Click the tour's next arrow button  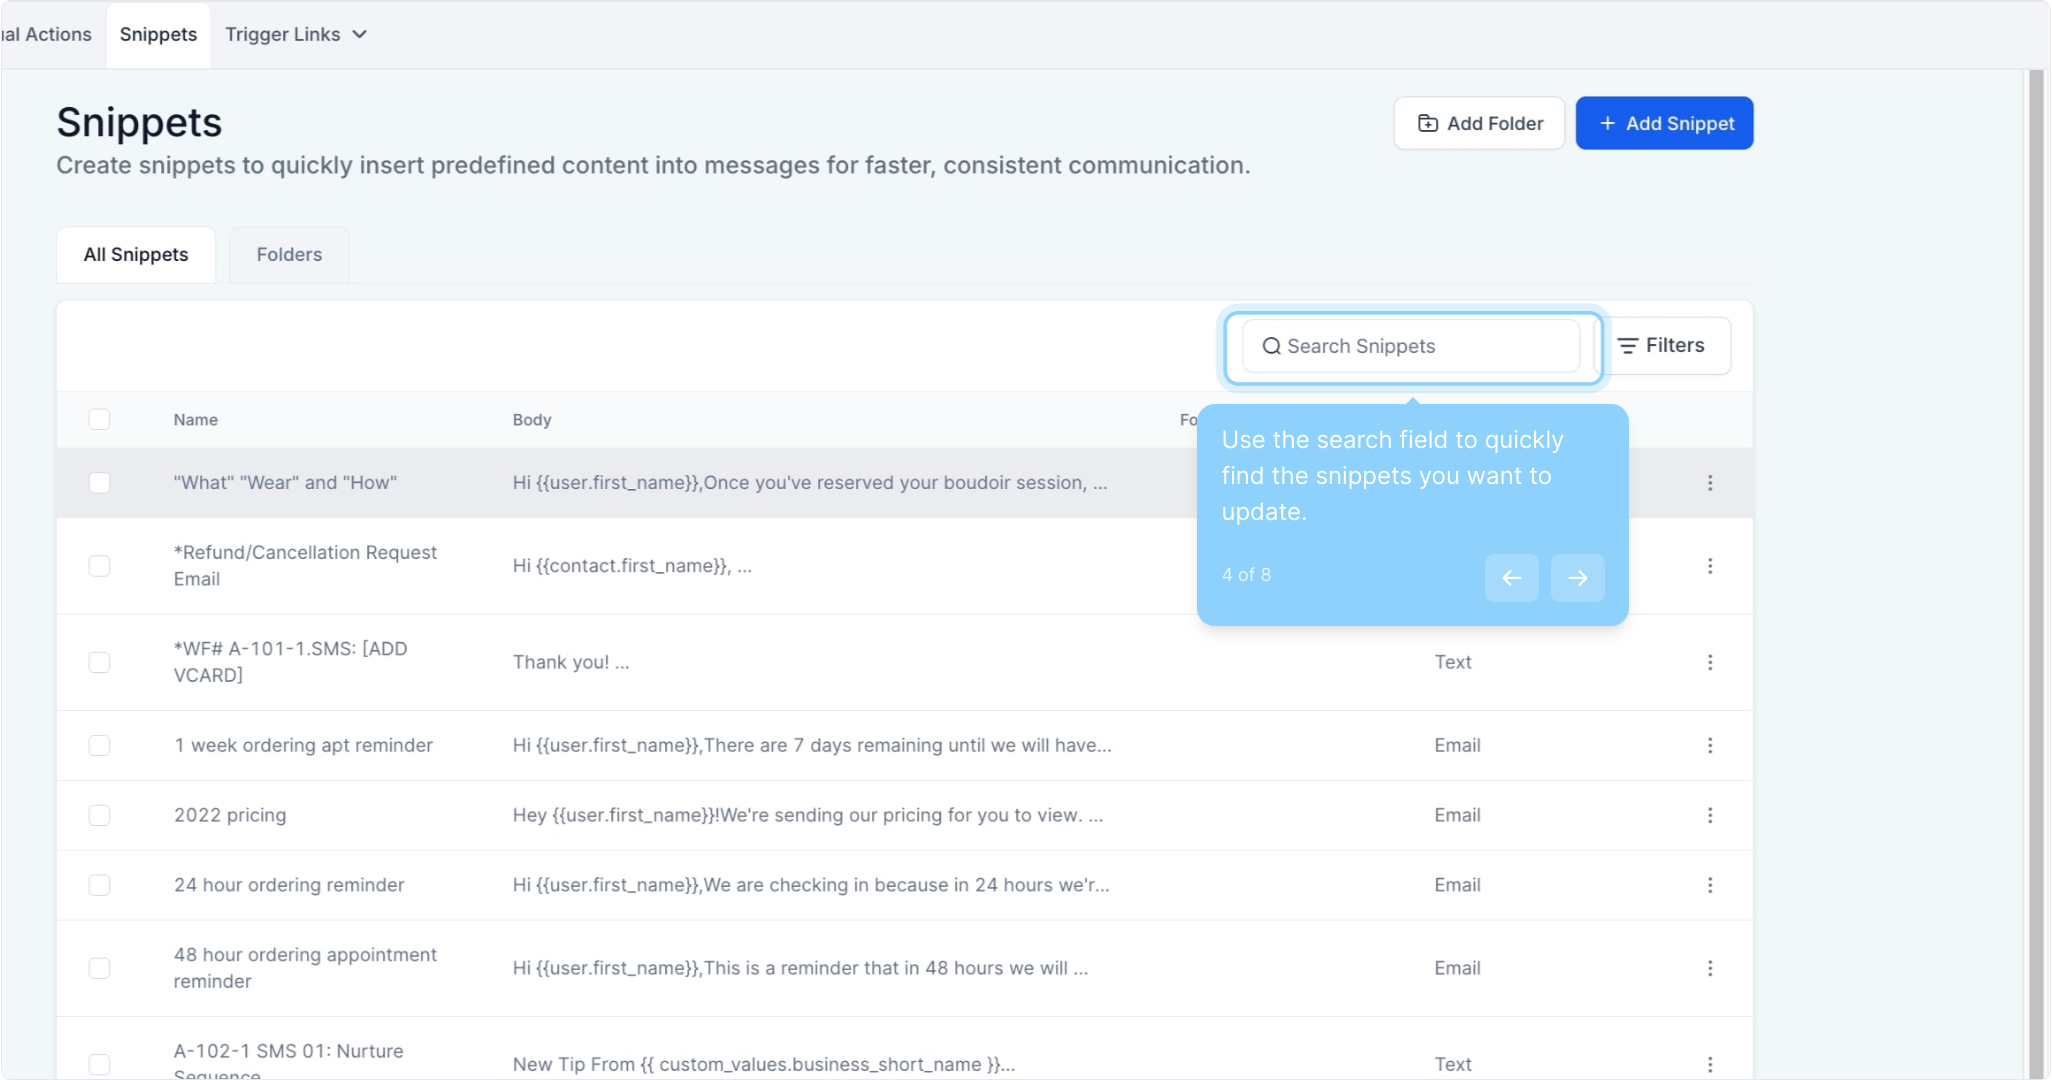(1577, 578)
